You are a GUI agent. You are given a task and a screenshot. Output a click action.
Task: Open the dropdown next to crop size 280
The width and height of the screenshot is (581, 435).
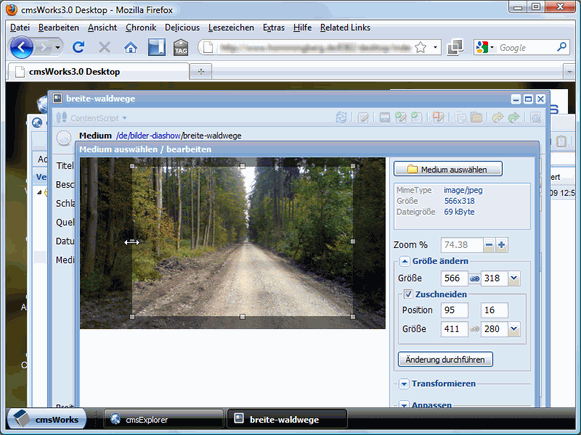(514, 329)
